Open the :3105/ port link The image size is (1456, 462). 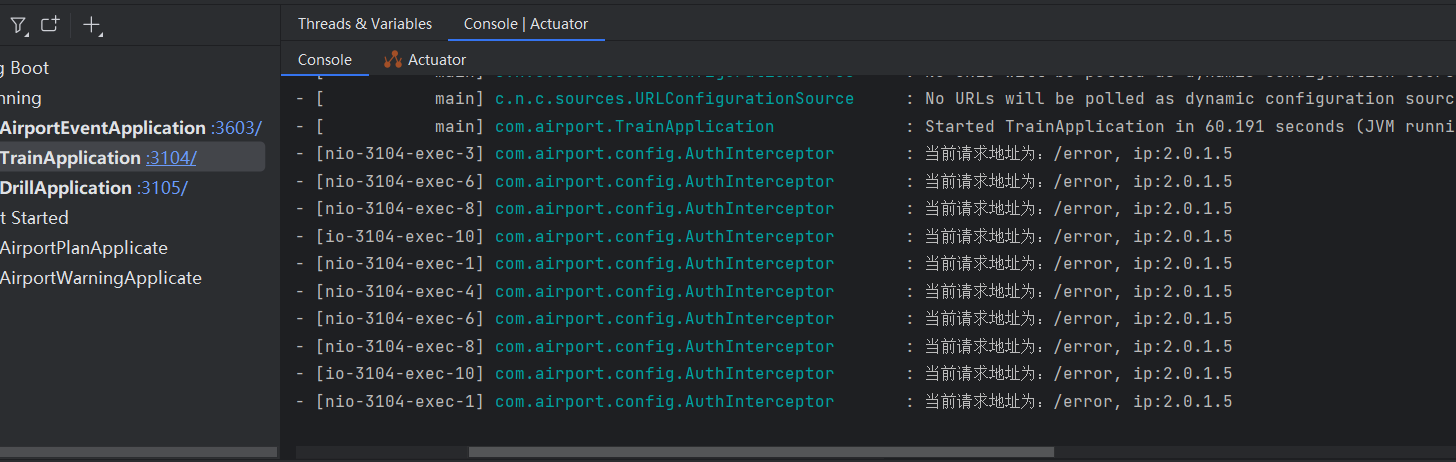(x=162, y=188)
